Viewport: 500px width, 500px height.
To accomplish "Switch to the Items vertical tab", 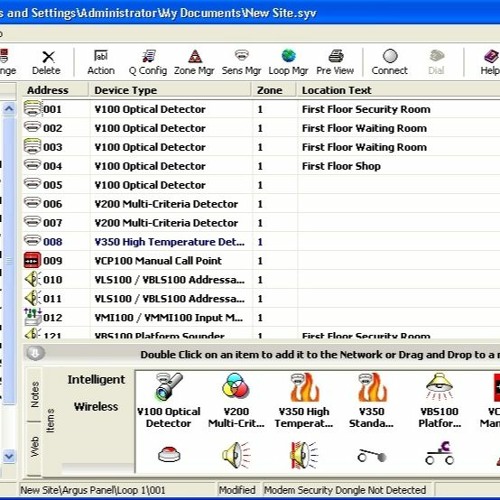I will [x=50, y=421].
